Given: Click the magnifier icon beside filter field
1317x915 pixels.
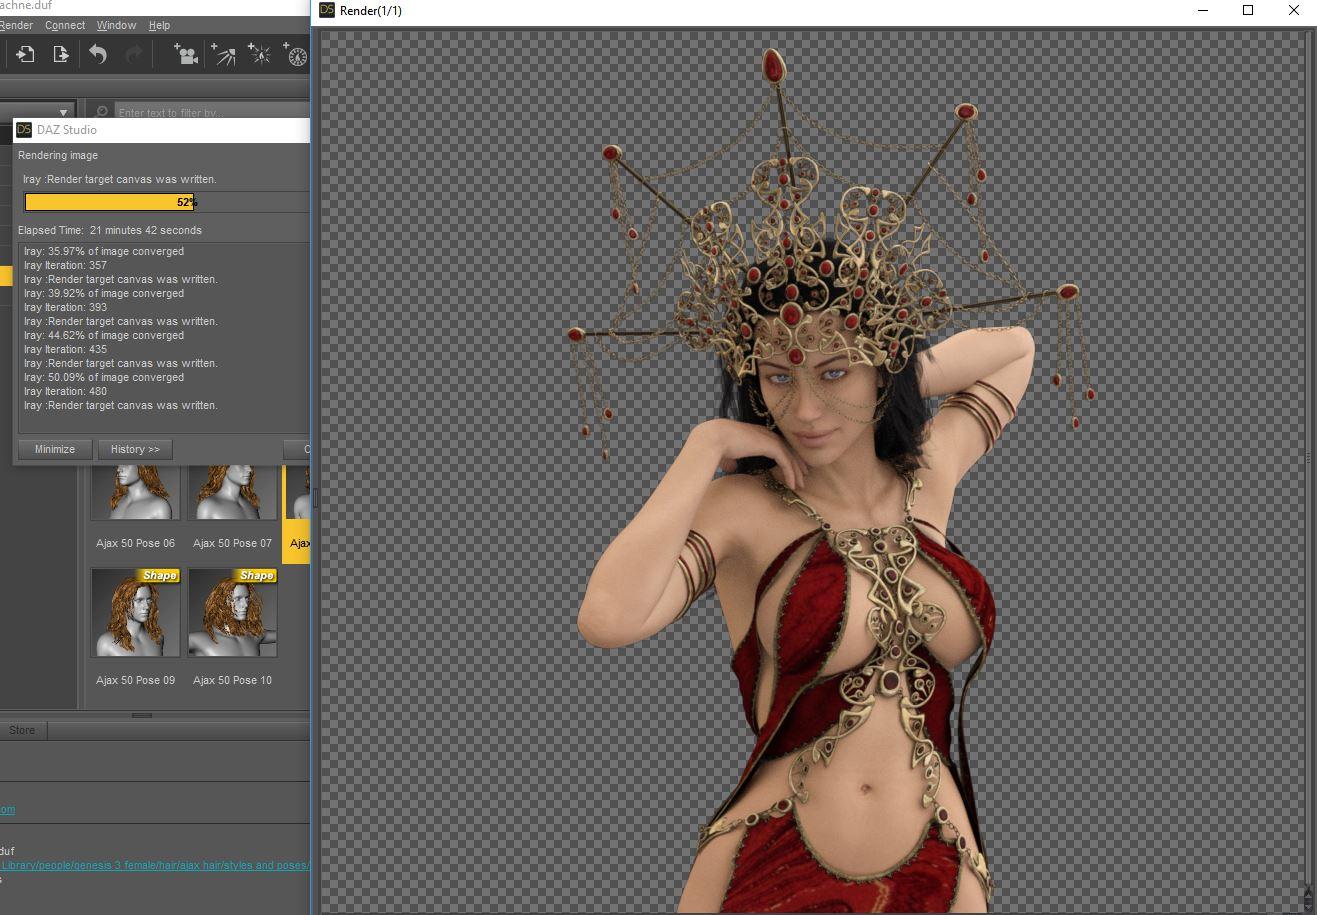Looking at the screenshot, I should 102,112.
